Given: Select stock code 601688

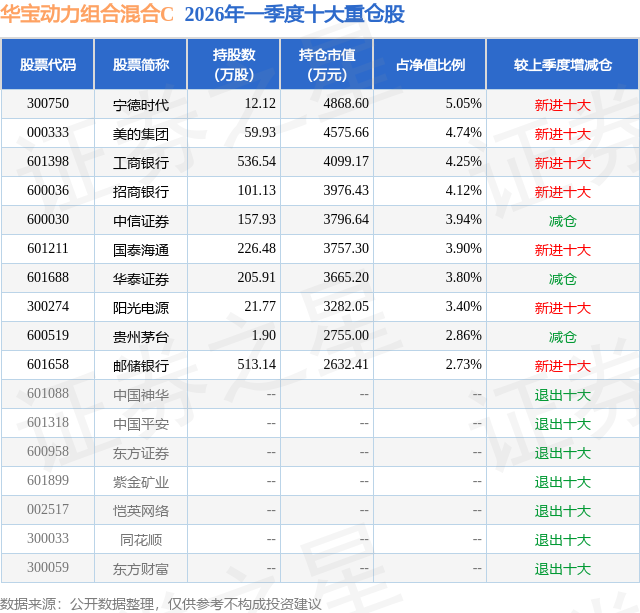Looking at the screenshot, I should [48, 278].
